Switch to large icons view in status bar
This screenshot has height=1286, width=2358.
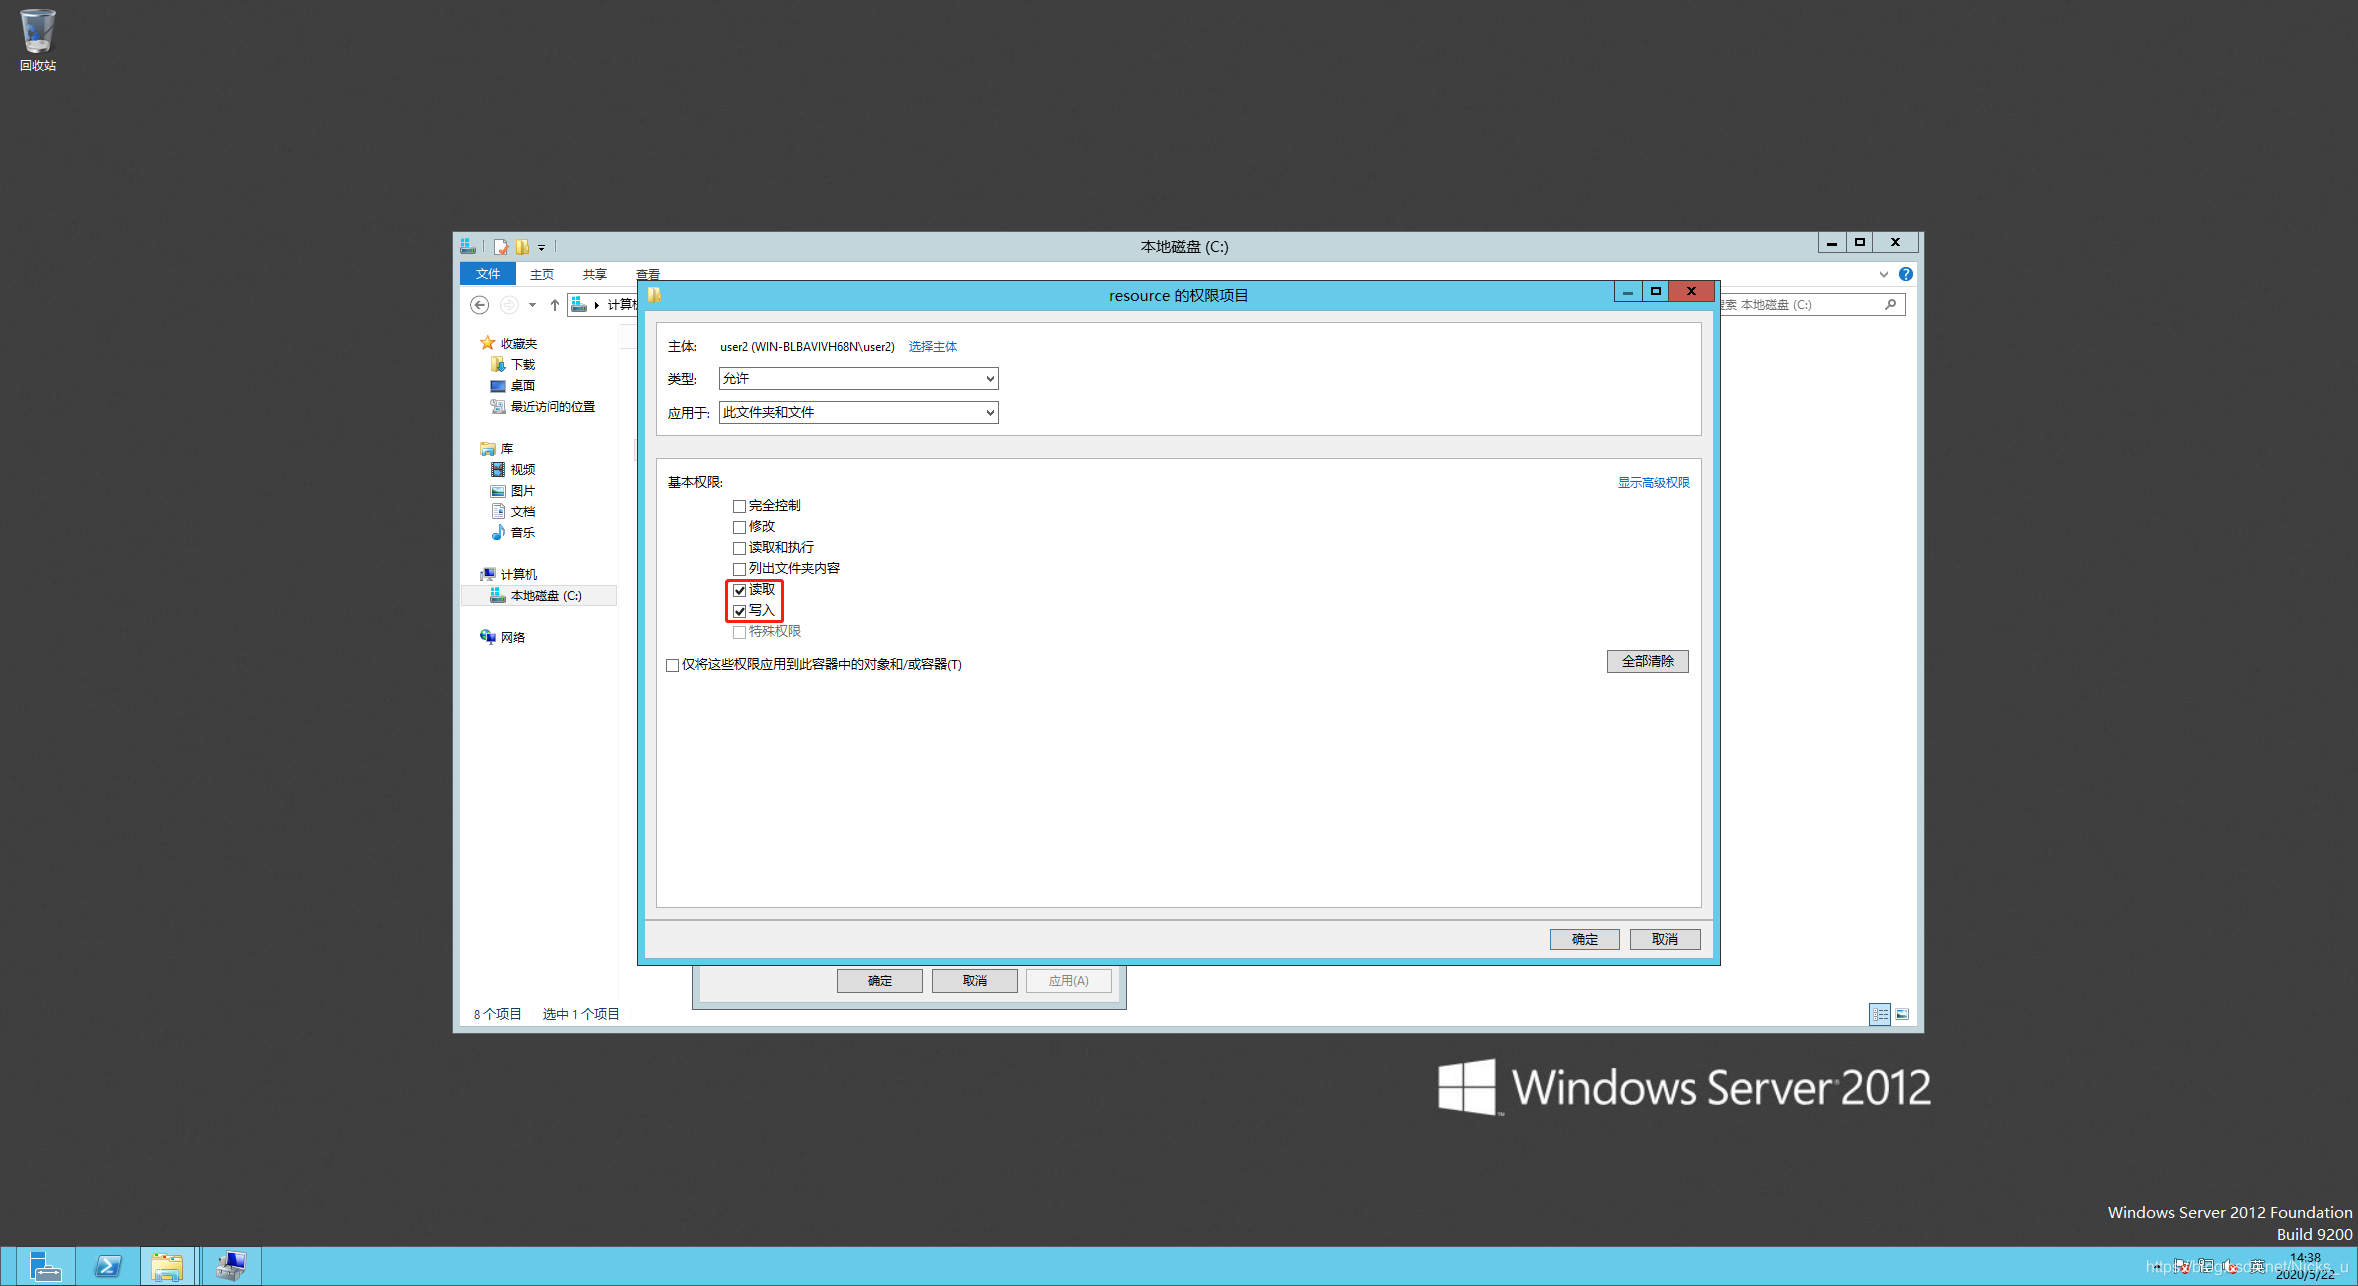[1902, 1014]
